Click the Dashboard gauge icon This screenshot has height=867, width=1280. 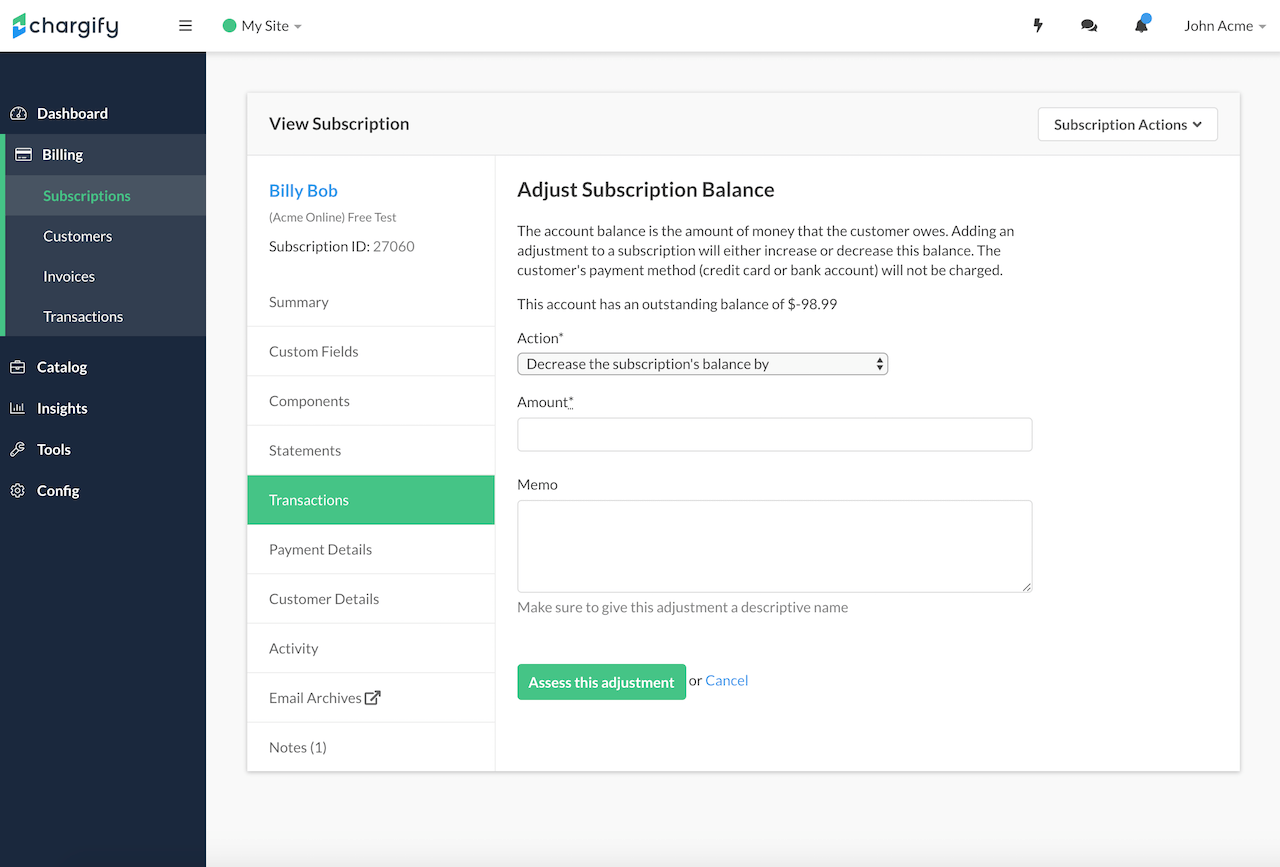[x=18, y=114]
